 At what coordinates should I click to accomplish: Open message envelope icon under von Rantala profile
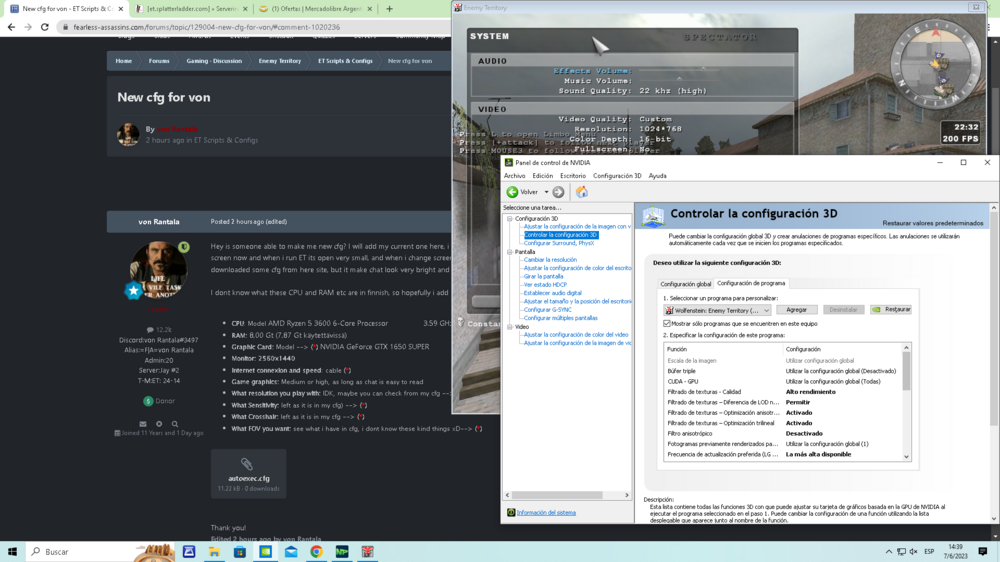tap(143, 424)
